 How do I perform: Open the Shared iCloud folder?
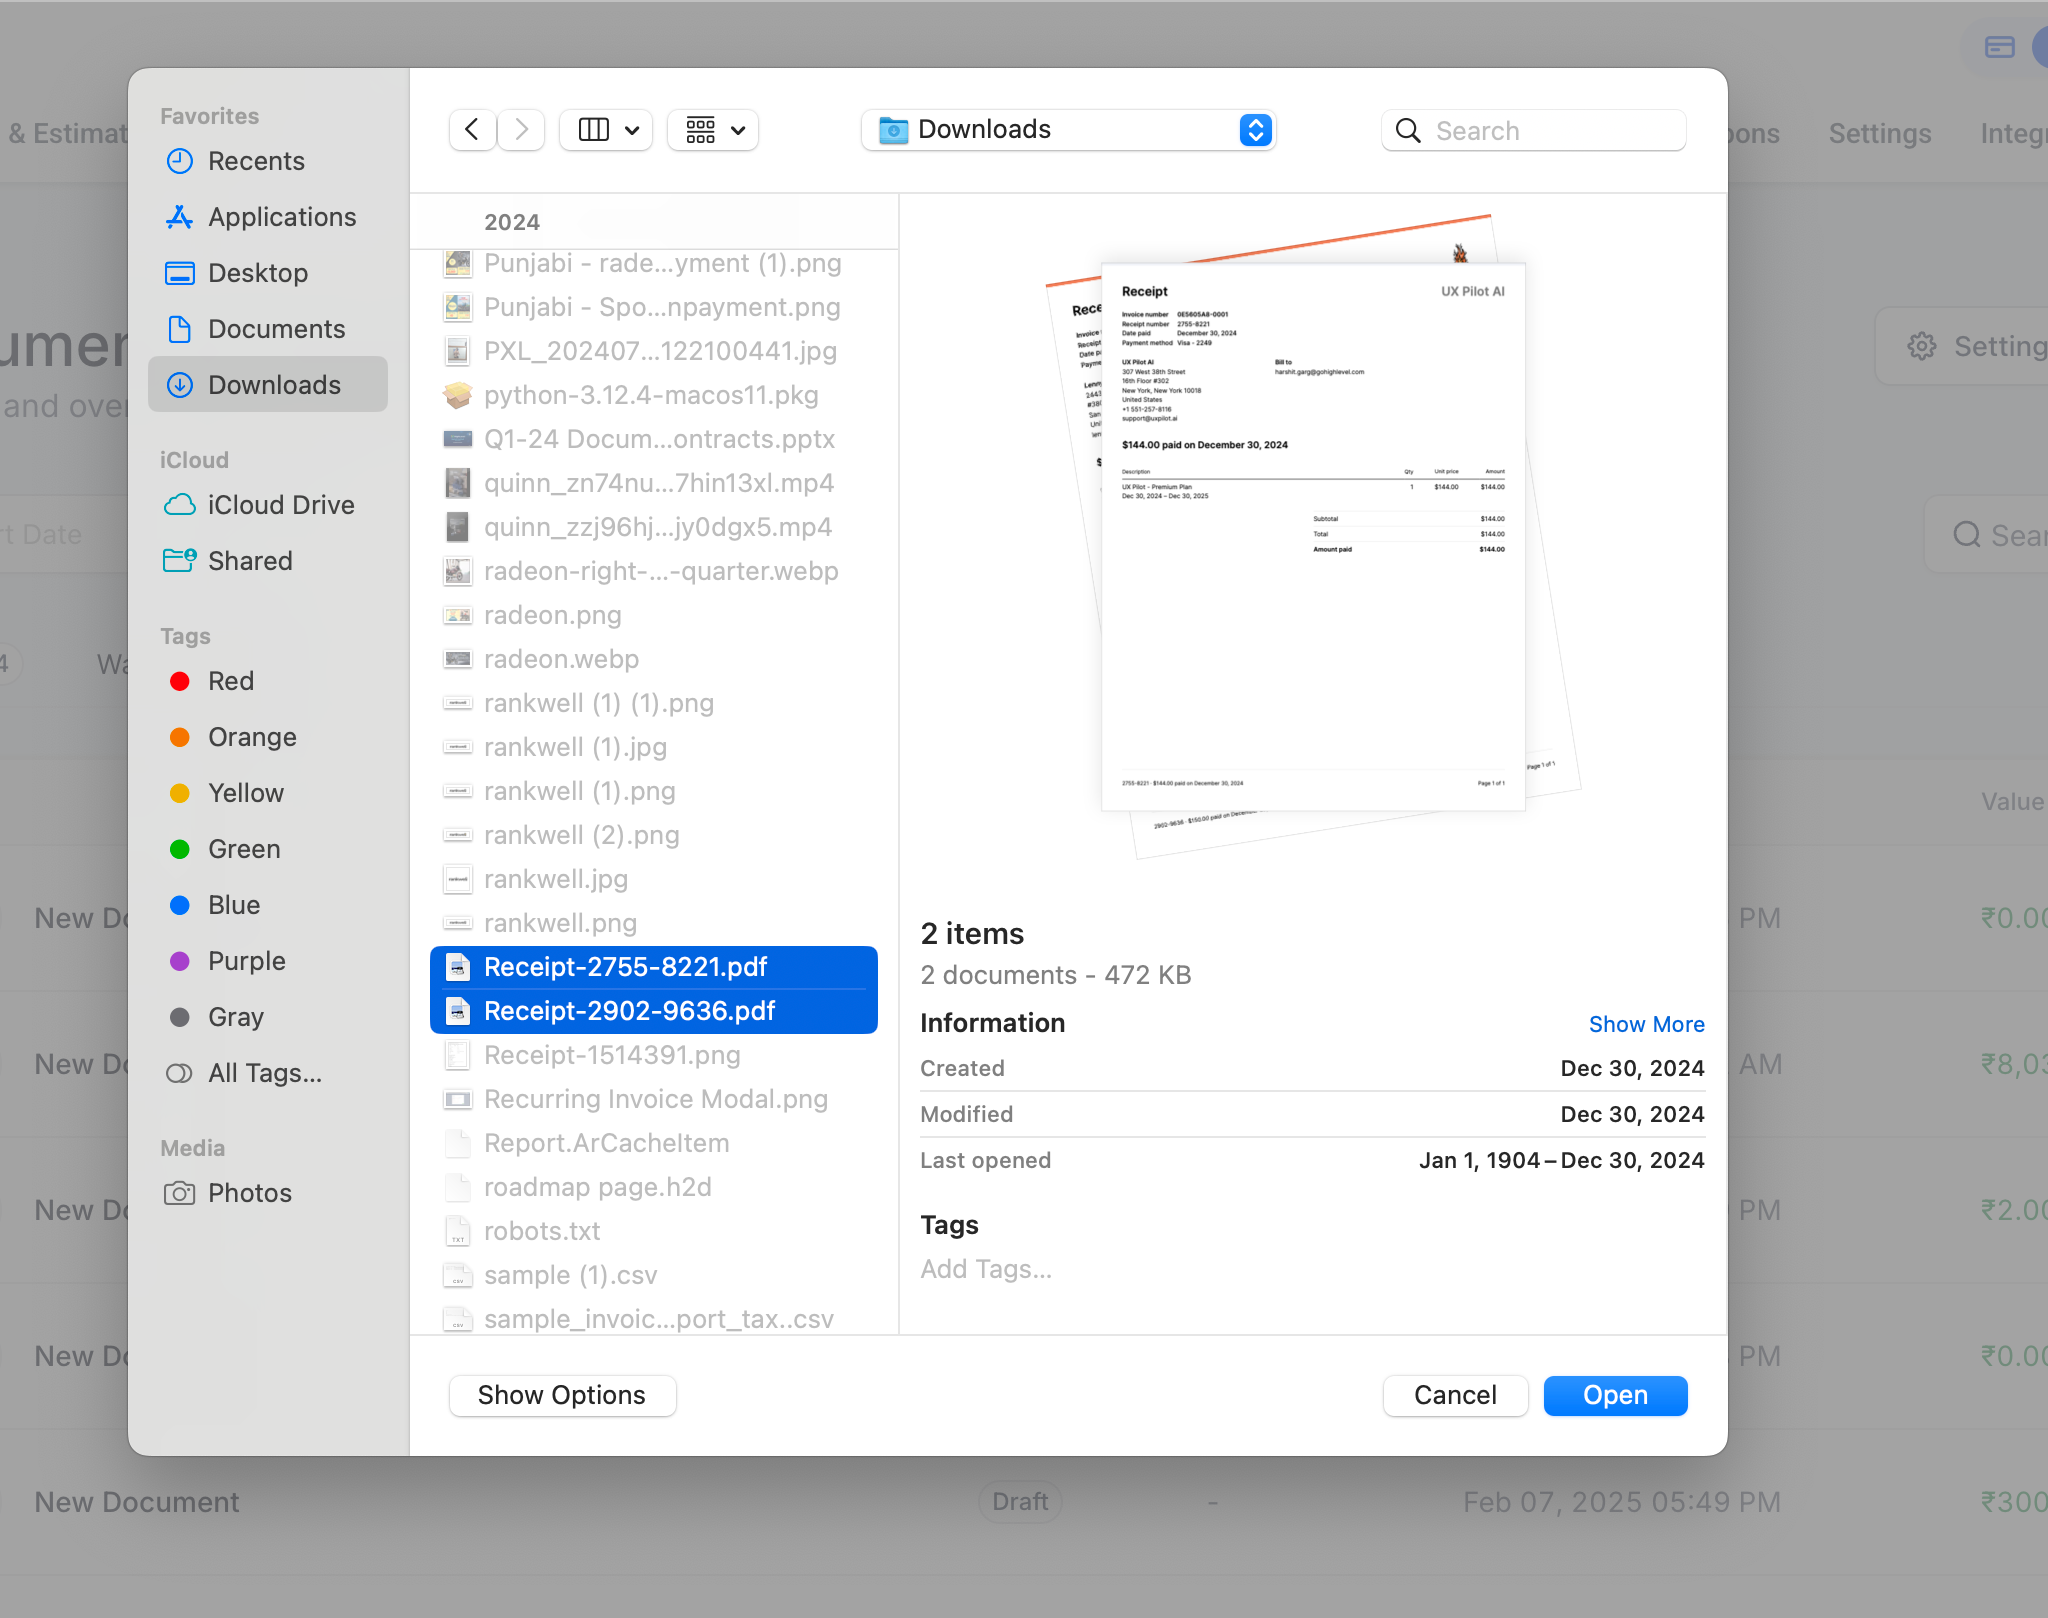coord(250,561)
